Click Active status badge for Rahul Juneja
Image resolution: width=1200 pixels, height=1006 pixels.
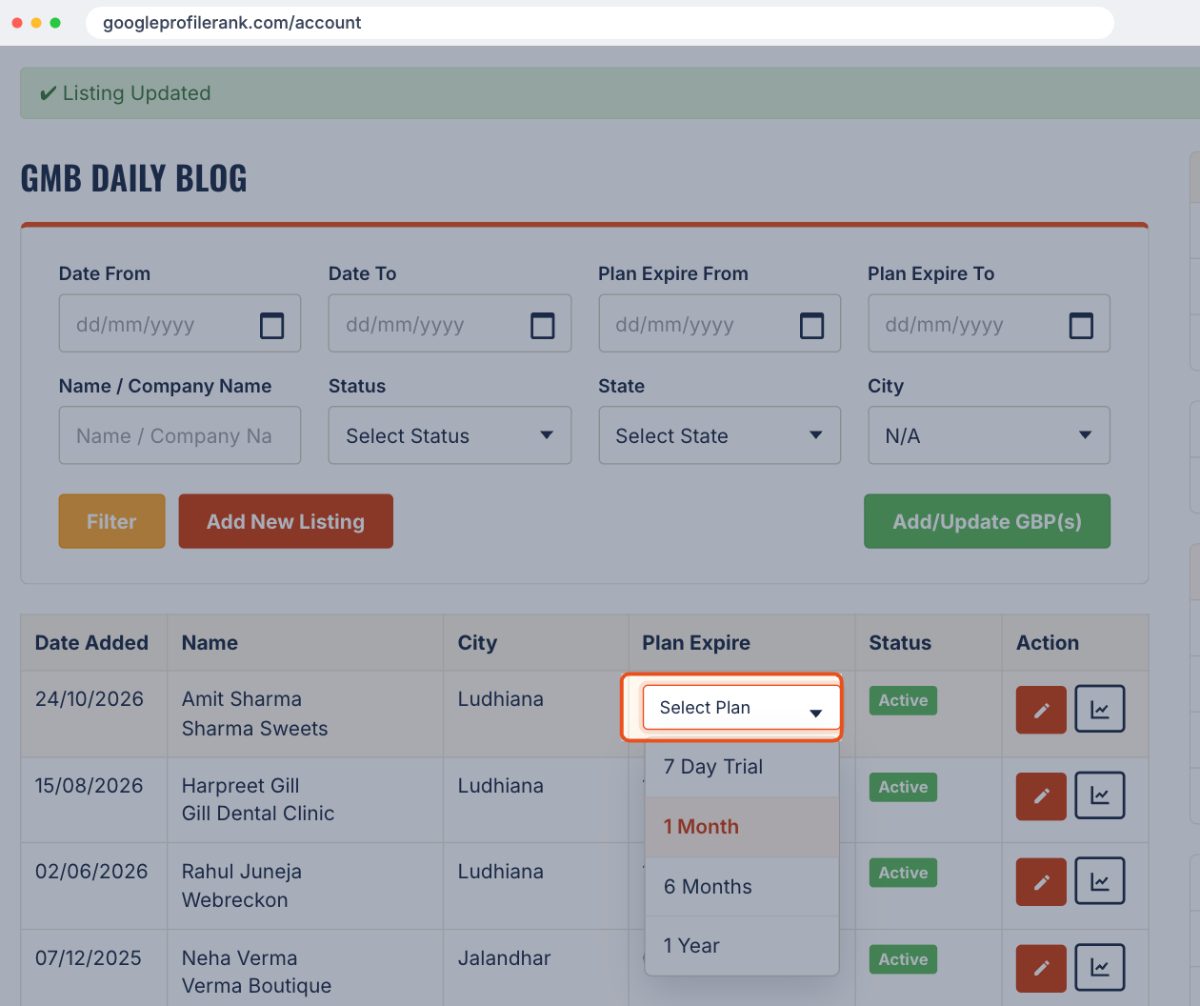(x=903, y=873)
